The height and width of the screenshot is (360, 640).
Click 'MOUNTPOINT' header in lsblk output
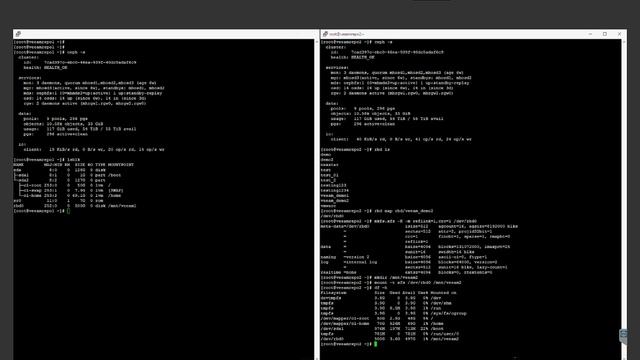click(121, 164)
